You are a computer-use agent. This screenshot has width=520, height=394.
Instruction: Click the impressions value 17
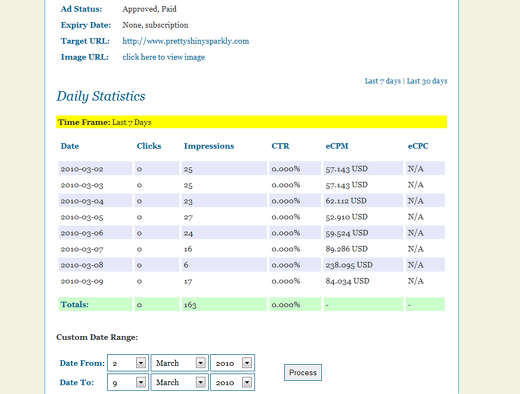(188, 281)
